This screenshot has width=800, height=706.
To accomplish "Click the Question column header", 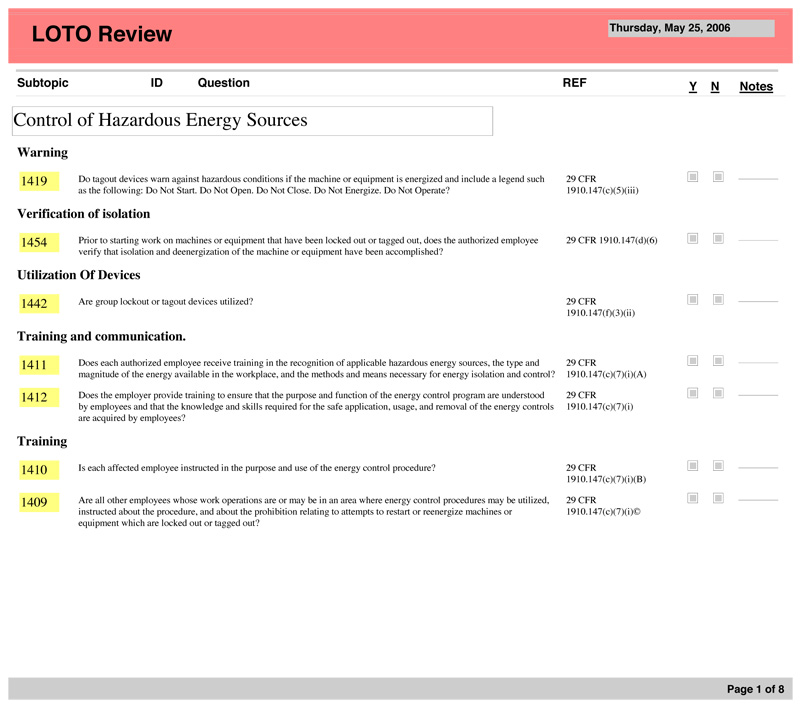I will (223, 83).
